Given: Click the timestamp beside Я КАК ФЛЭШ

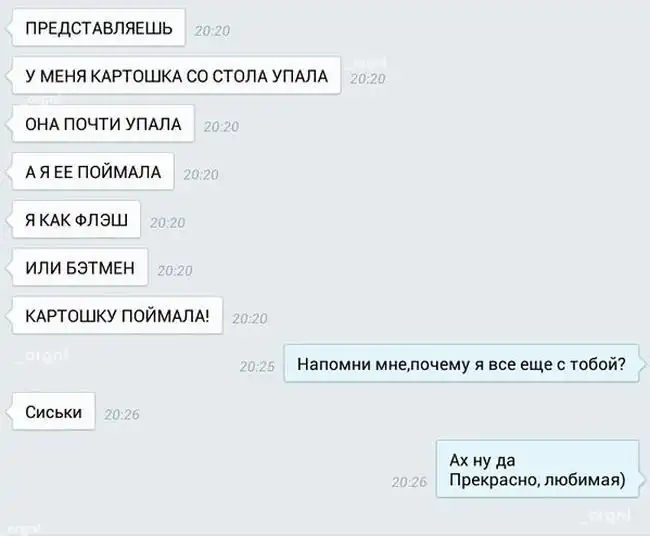Looking at the screenshot, I should pos(167,223).
